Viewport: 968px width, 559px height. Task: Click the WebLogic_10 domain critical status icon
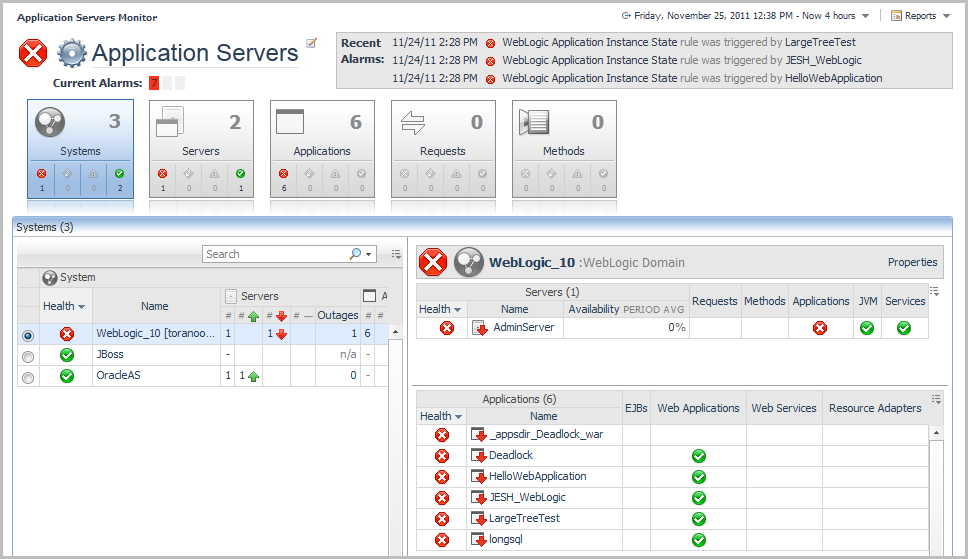coord(433,262)
